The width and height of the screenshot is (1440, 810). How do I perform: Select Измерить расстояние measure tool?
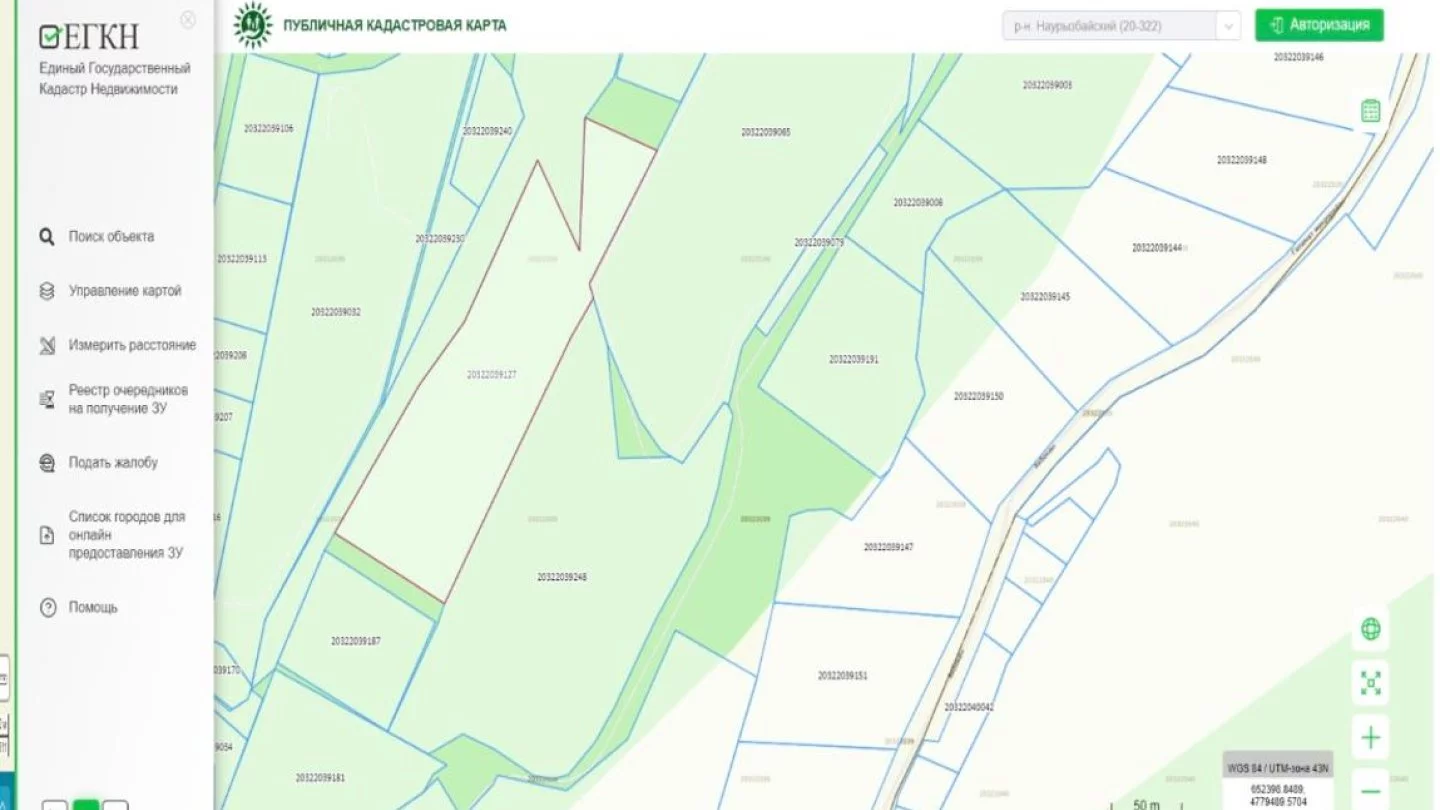click(x=131, y=345)
